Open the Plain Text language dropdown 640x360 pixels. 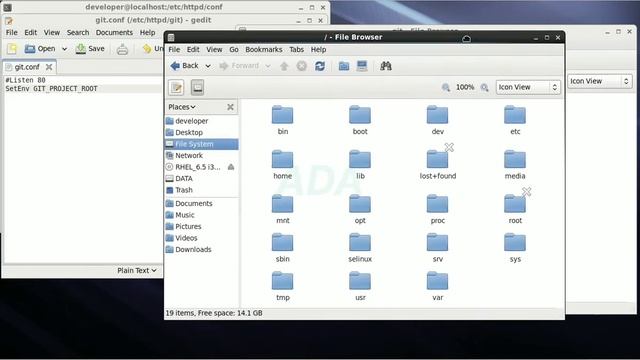coord(137,270)
